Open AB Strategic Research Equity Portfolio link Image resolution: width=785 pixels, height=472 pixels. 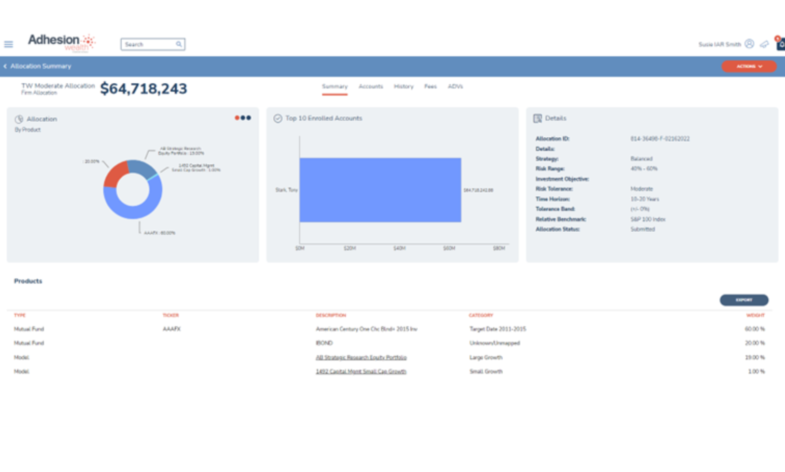pyautogui.click(x=361, y=357)
